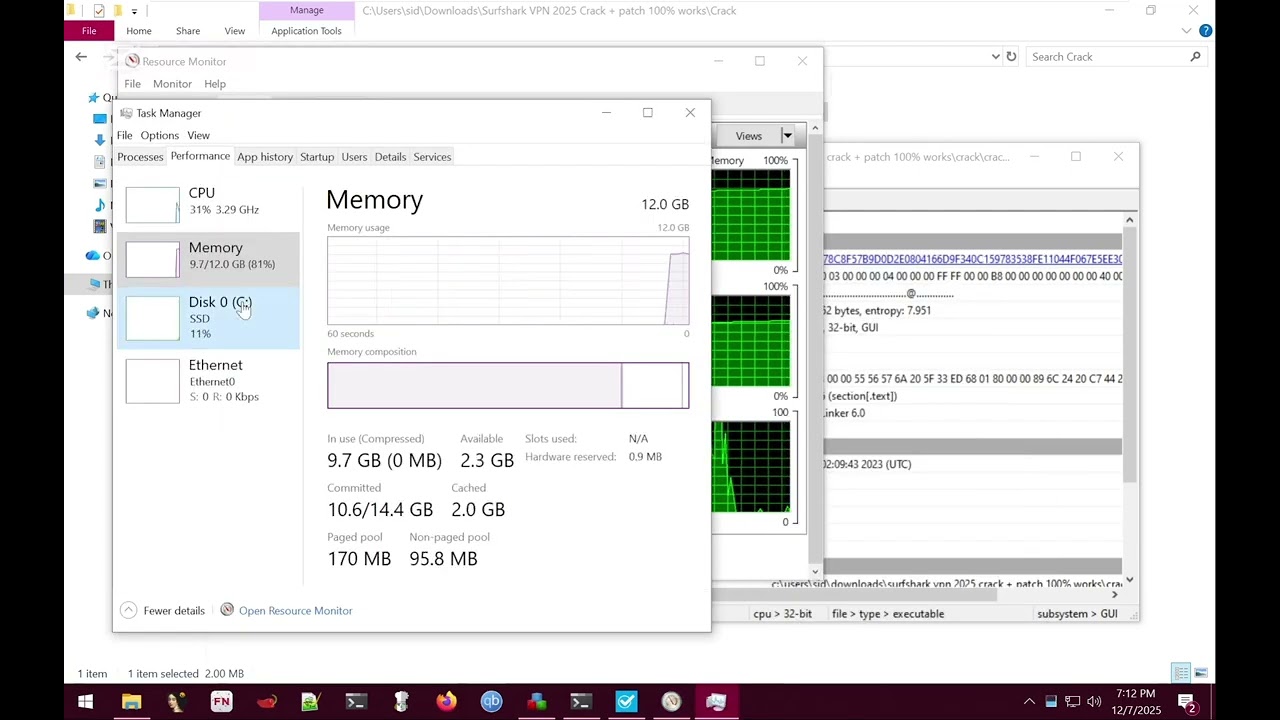Open Task Manager's Options menu
Image resolution: width=1280 pixels, height=720 pixels.
pyautogui.click(x=159, y=135)
